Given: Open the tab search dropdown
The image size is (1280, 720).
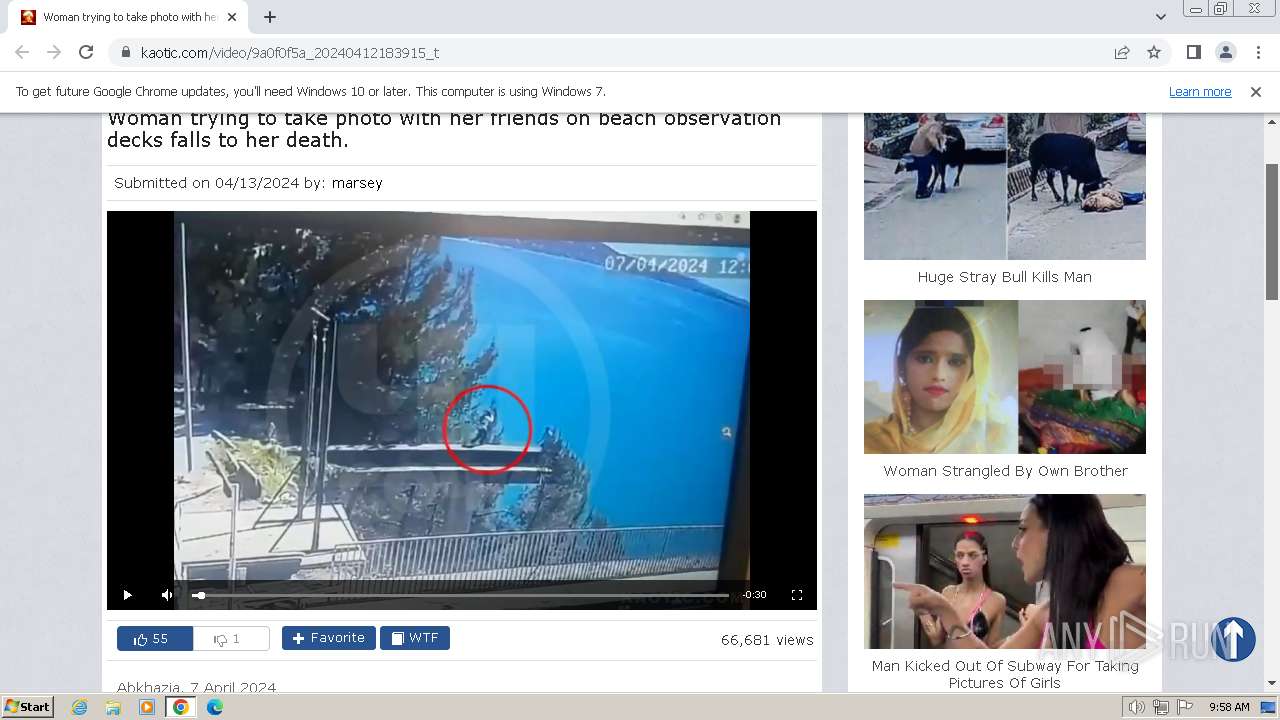Looking at the screenshot, I should [1160, 17].
